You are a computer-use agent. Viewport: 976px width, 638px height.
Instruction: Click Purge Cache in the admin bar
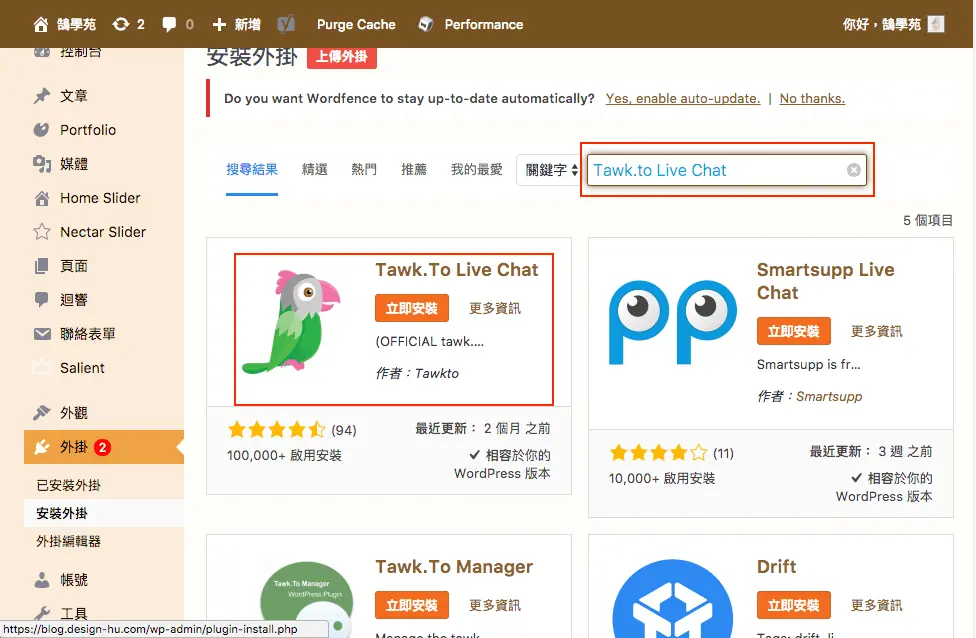coord(356,24)
